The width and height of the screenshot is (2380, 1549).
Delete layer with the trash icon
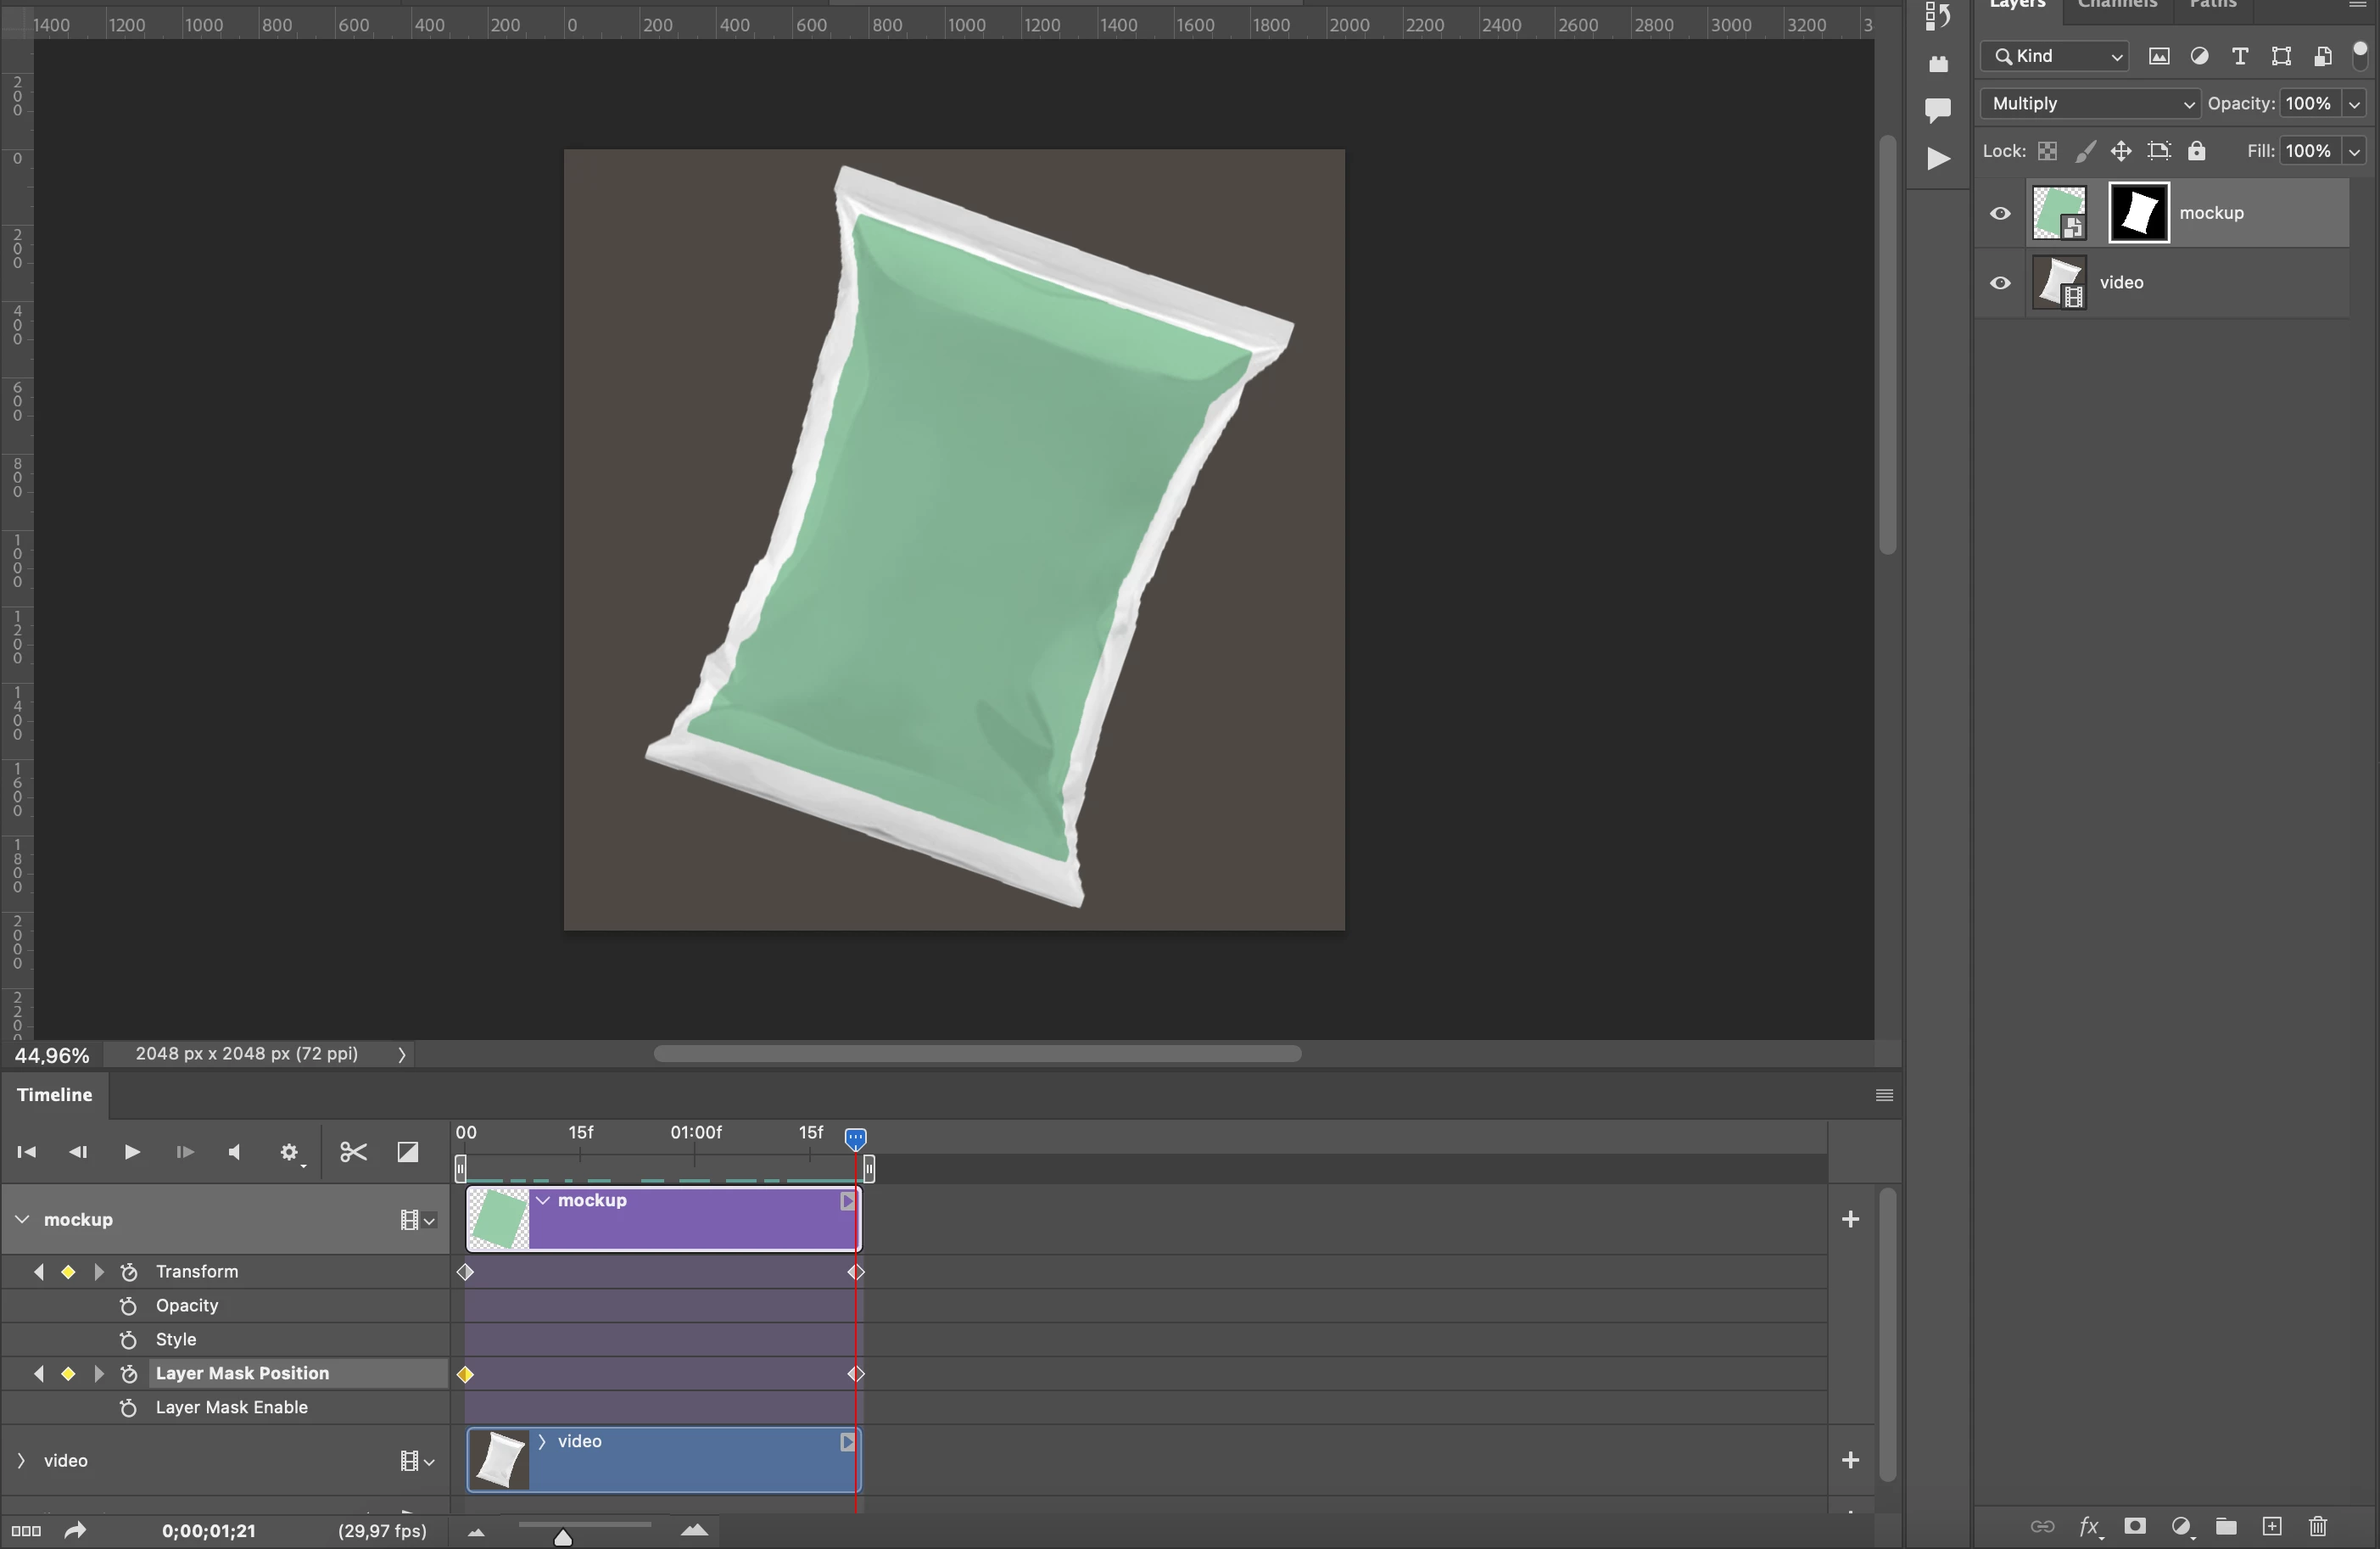click(x=2318, y=1526)
